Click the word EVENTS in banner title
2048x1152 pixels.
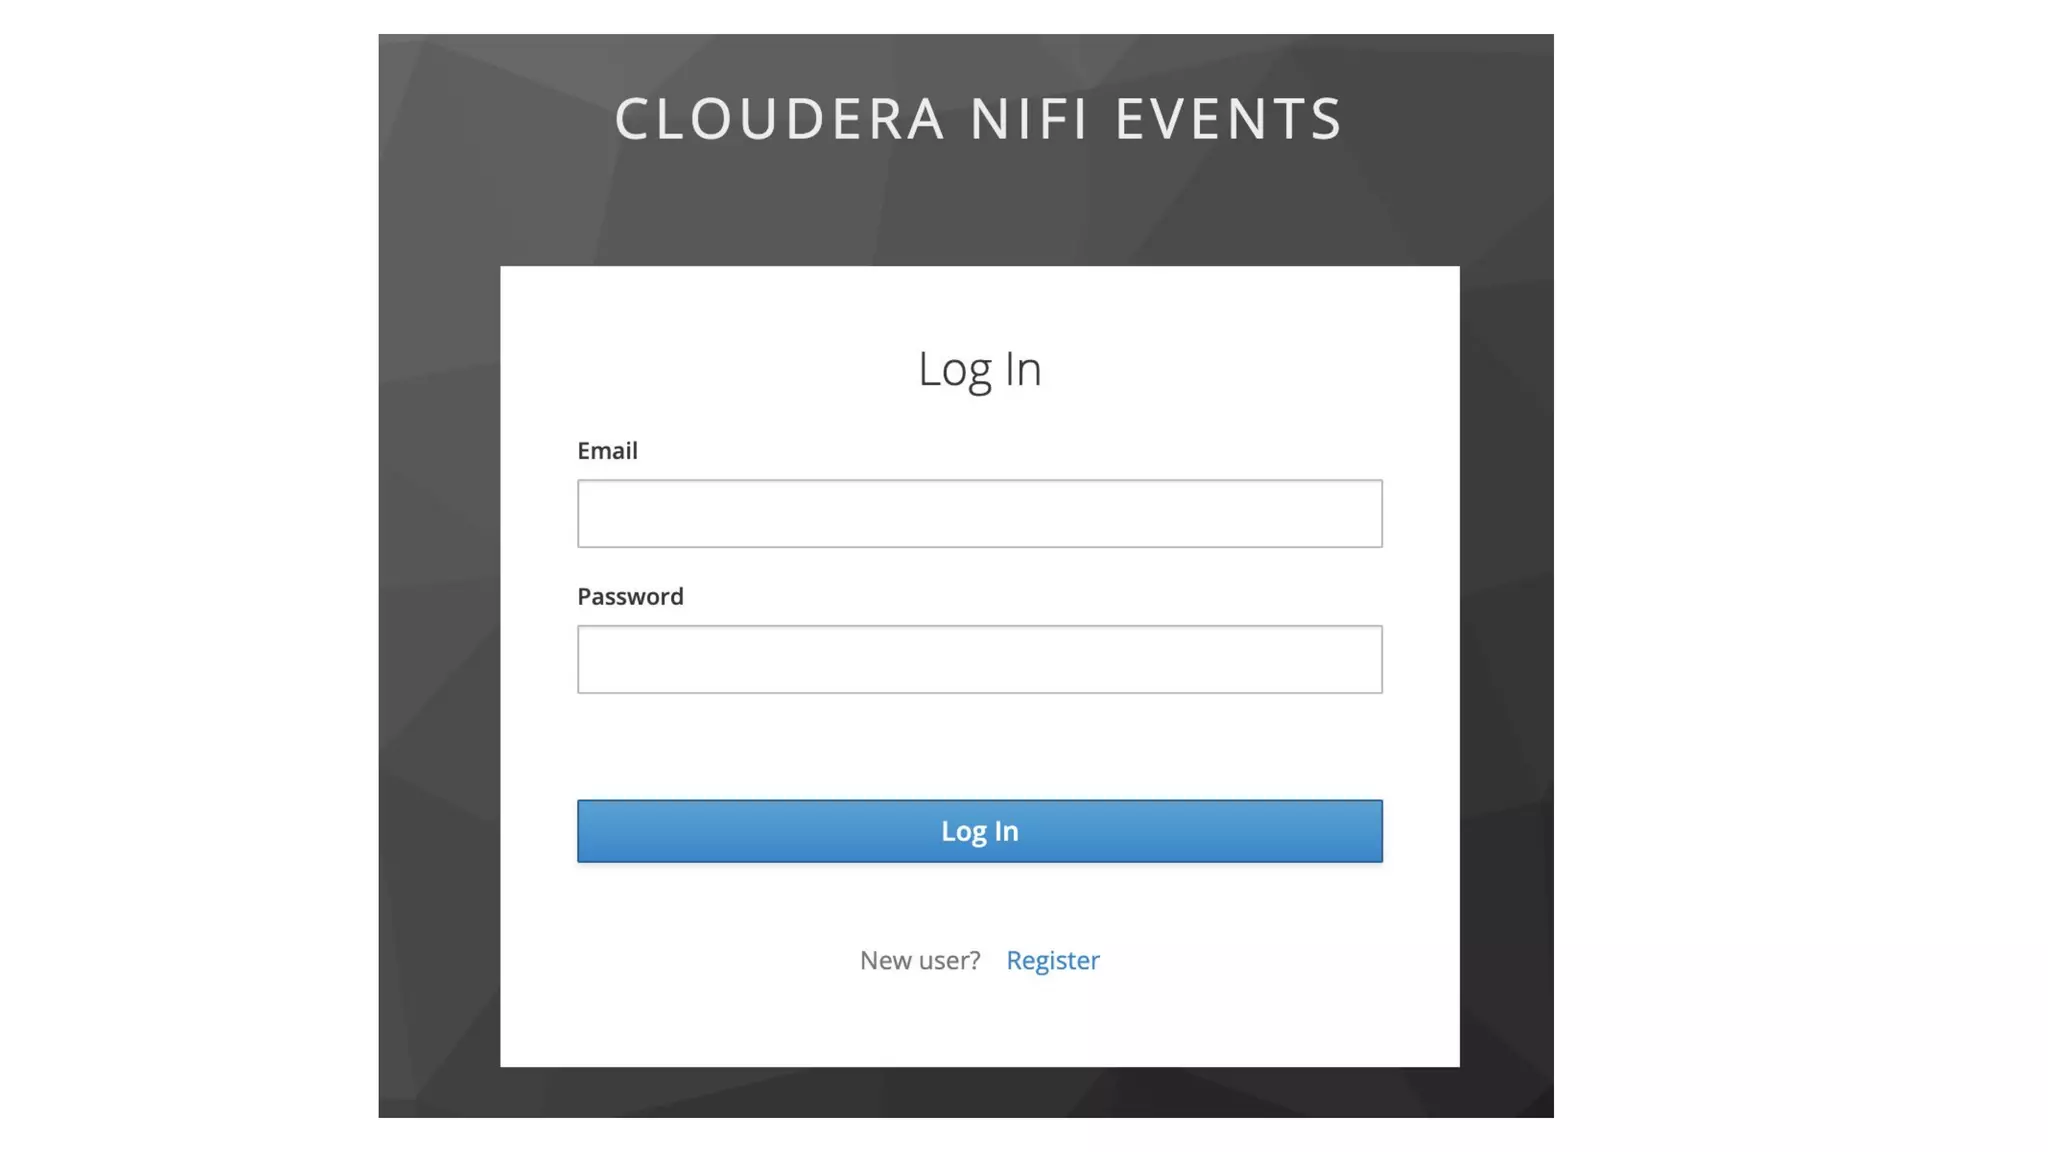(1228, 119)
